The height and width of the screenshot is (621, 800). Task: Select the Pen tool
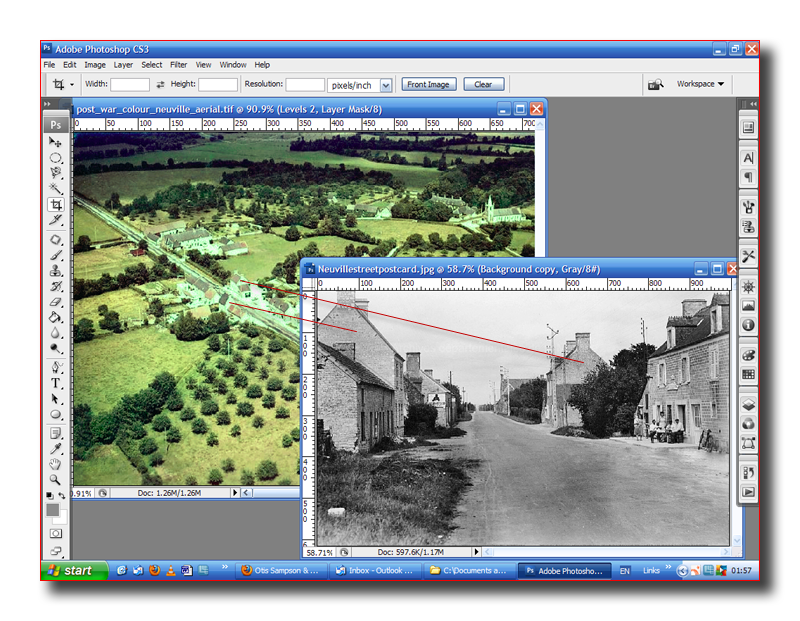click(55, 367)
